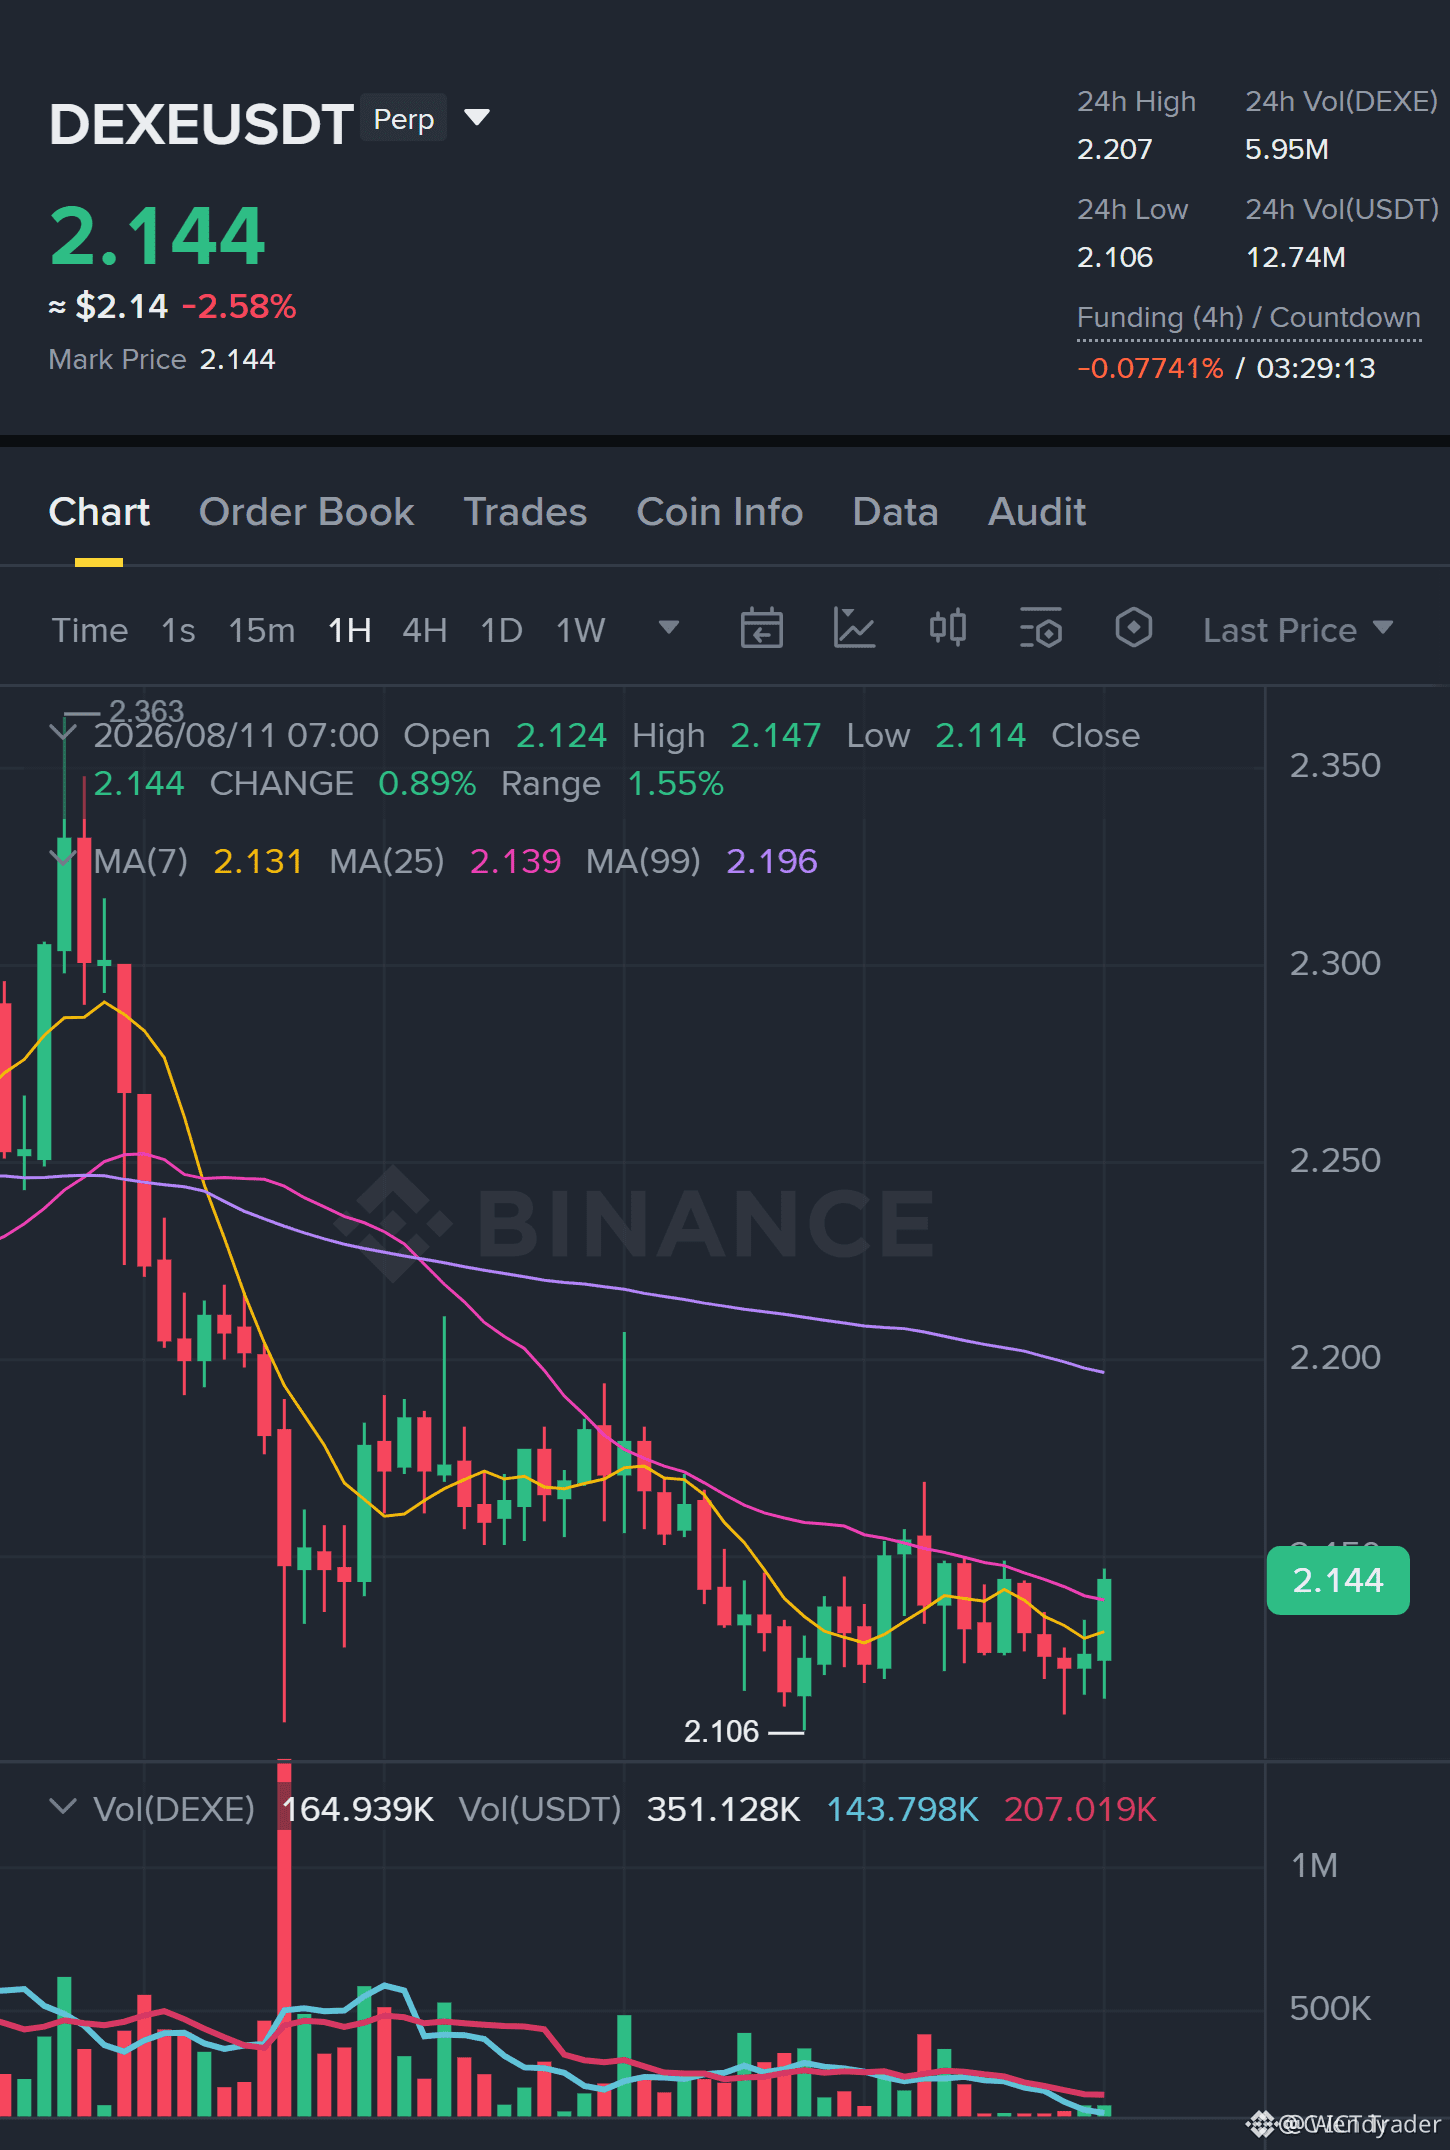Tap the funding rate -0.07741%
This screenshot has height=2150, width=1450.
(x=1150, y=368)
